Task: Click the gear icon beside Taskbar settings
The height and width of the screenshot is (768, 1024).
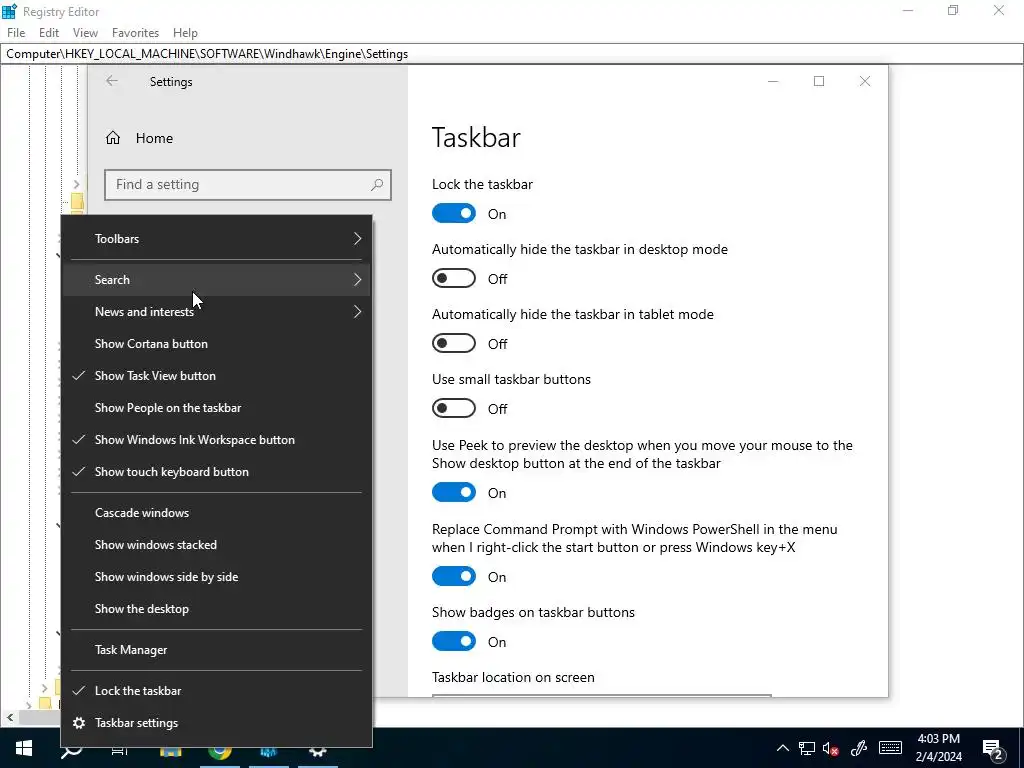Action: (79, 723)
